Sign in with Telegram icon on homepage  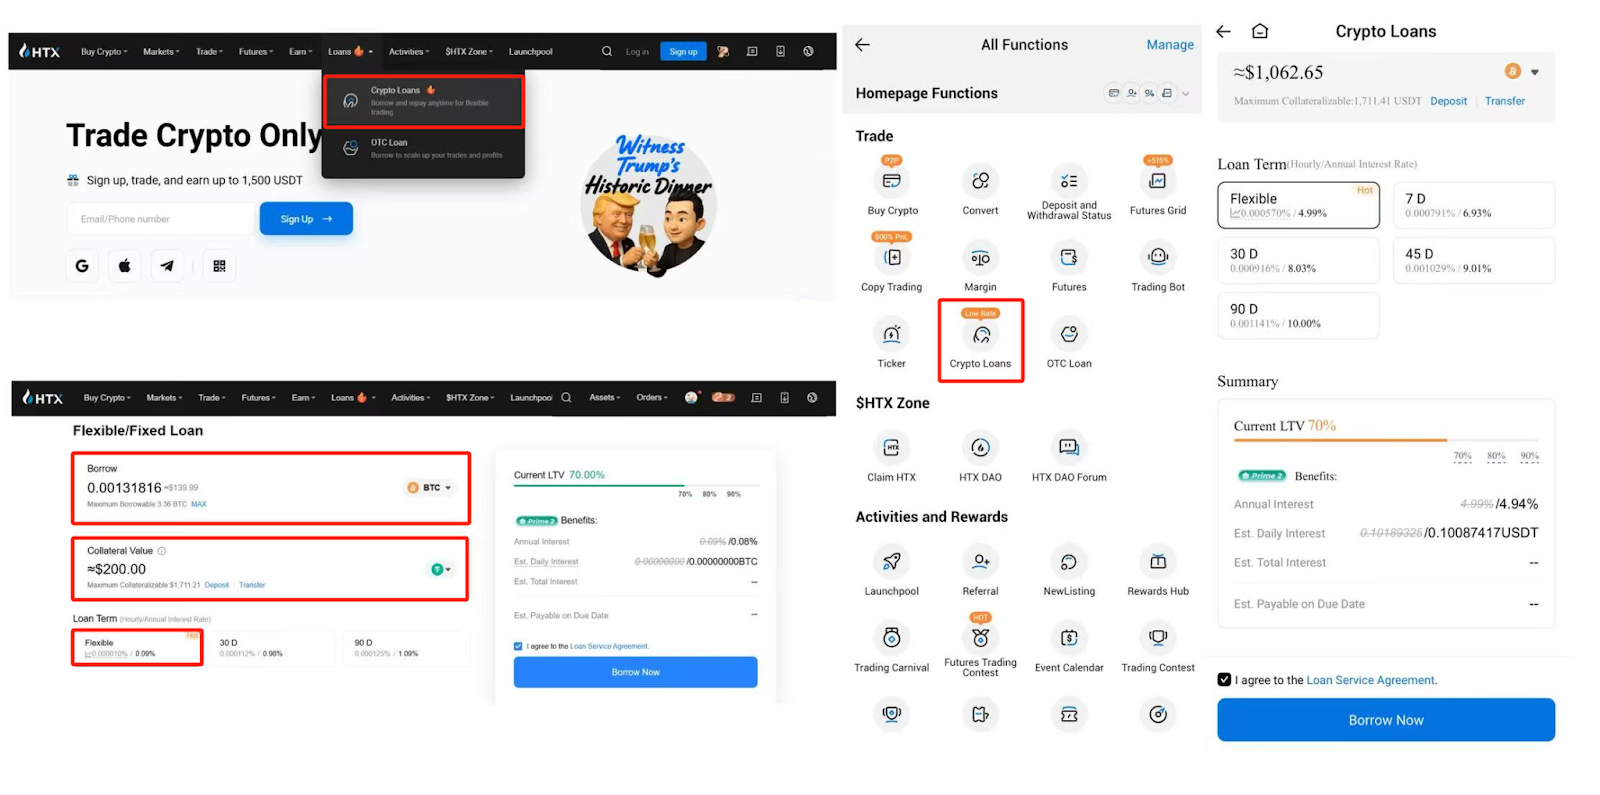pyautogui.click(x=167, y=266)
